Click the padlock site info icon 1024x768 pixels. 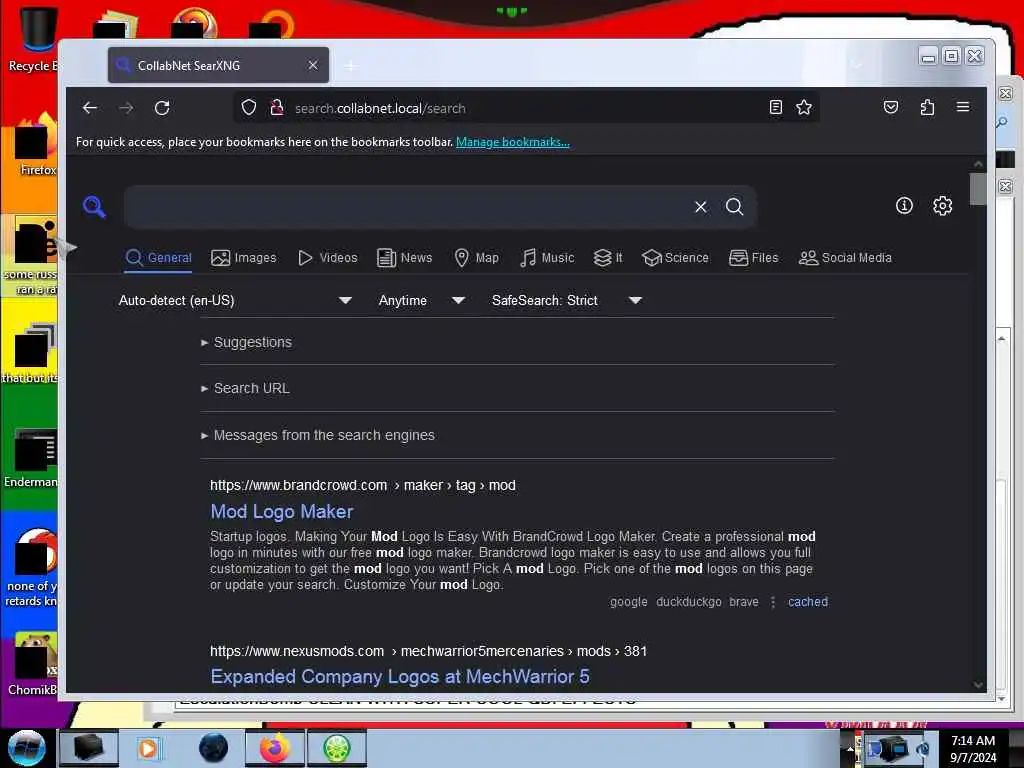(x=277, y=107)
